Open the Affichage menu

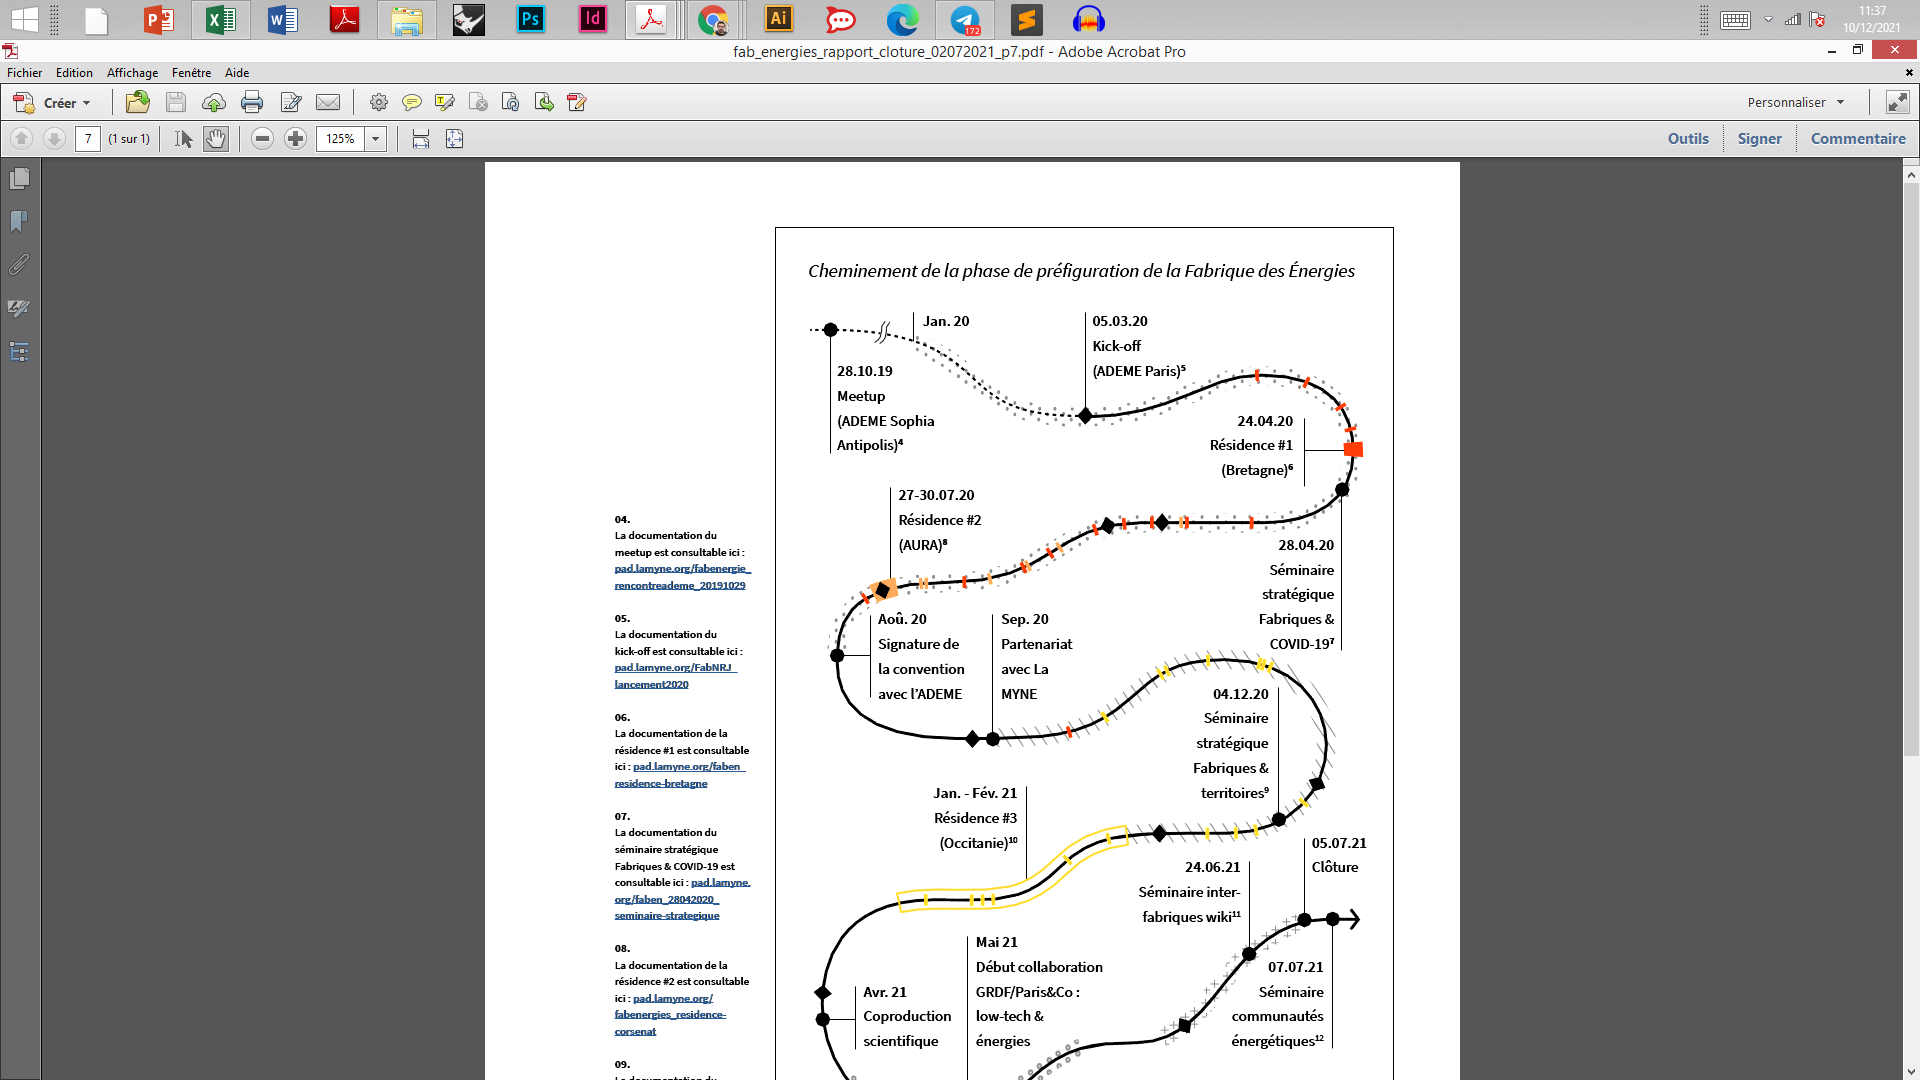point(132,73)
